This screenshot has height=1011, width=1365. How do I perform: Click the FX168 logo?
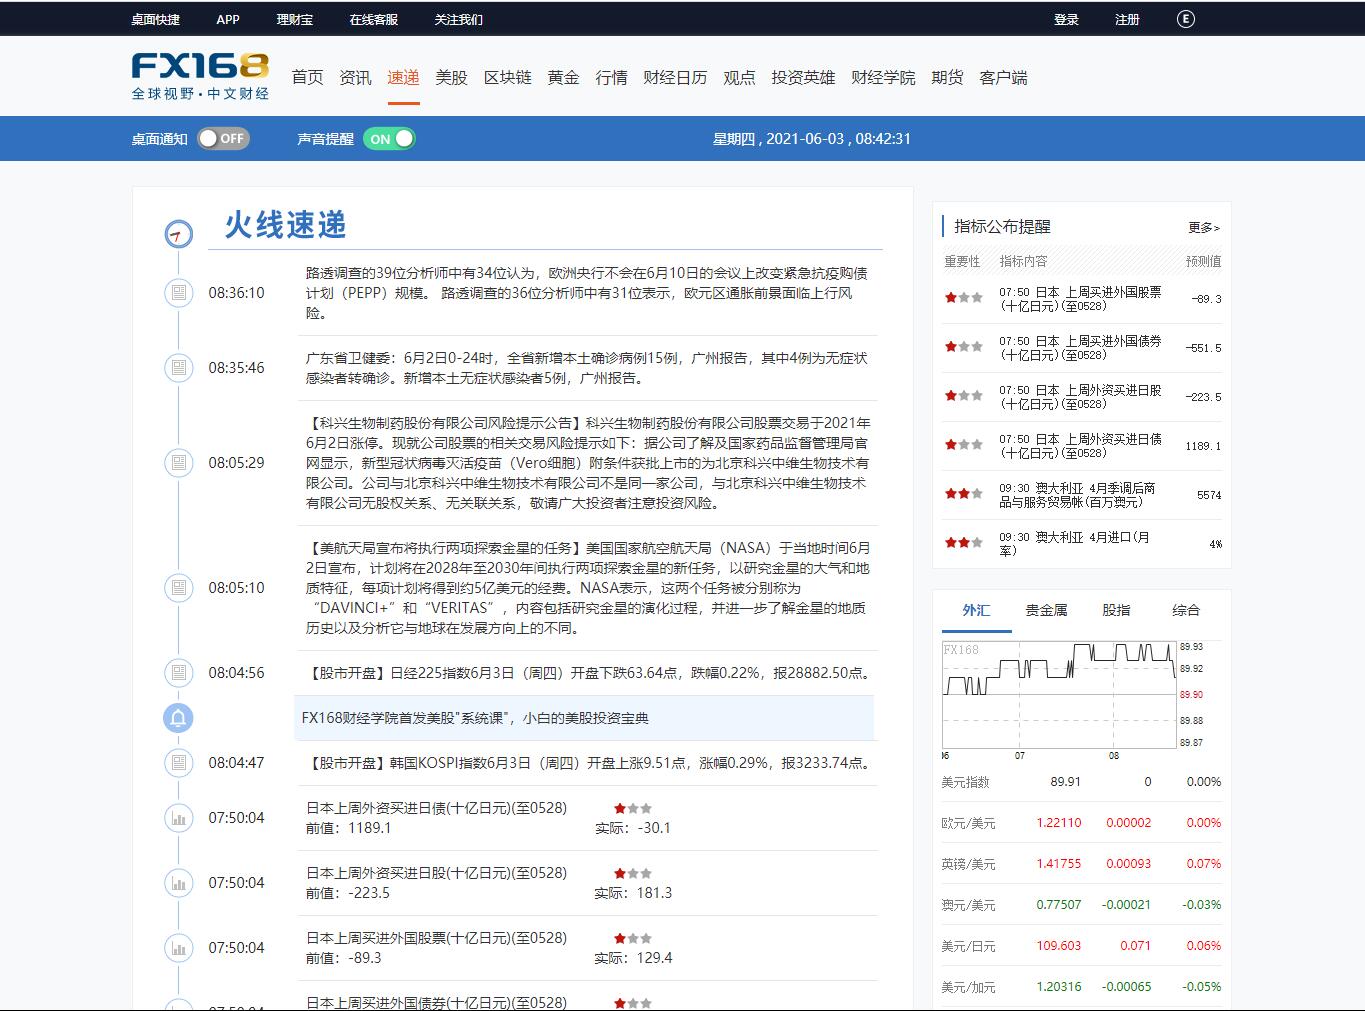click(200, 76)
